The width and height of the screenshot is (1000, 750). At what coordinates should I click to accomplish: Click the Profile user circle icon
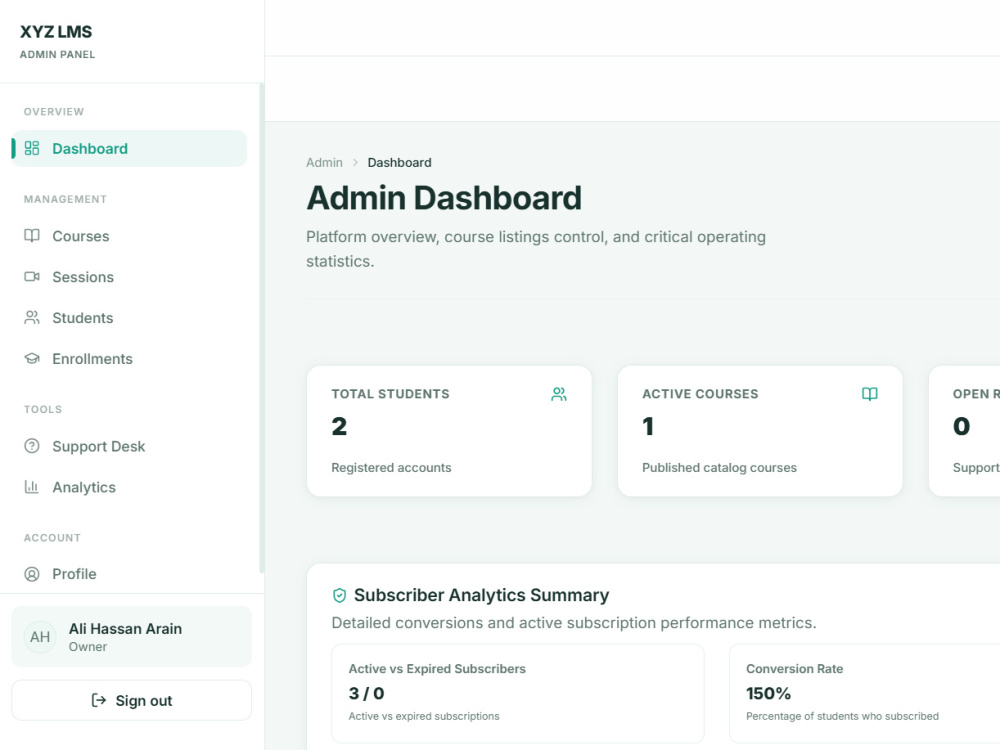[x=32, y=574]
